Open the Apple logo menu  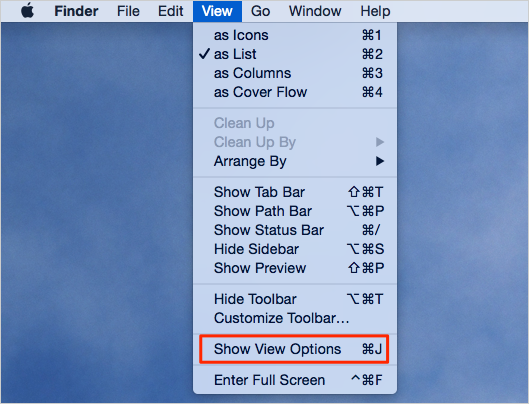(28, 11)
